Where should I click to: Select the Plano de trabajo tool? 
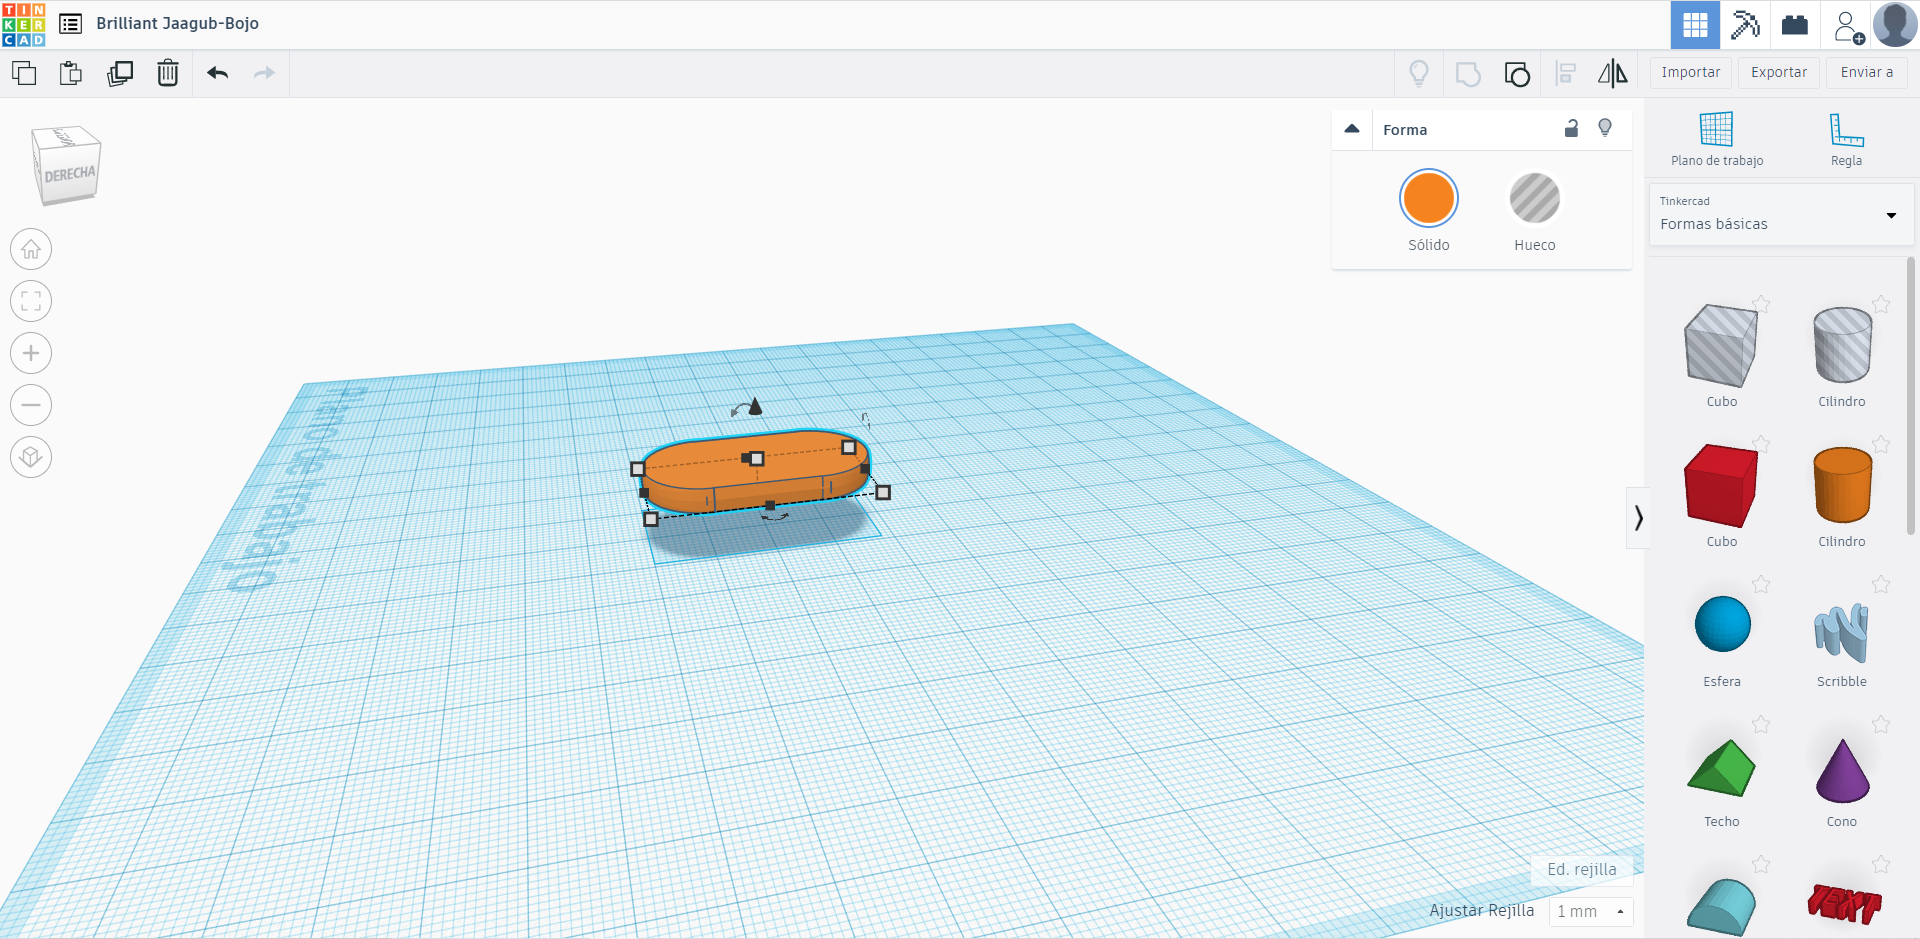1716,139
